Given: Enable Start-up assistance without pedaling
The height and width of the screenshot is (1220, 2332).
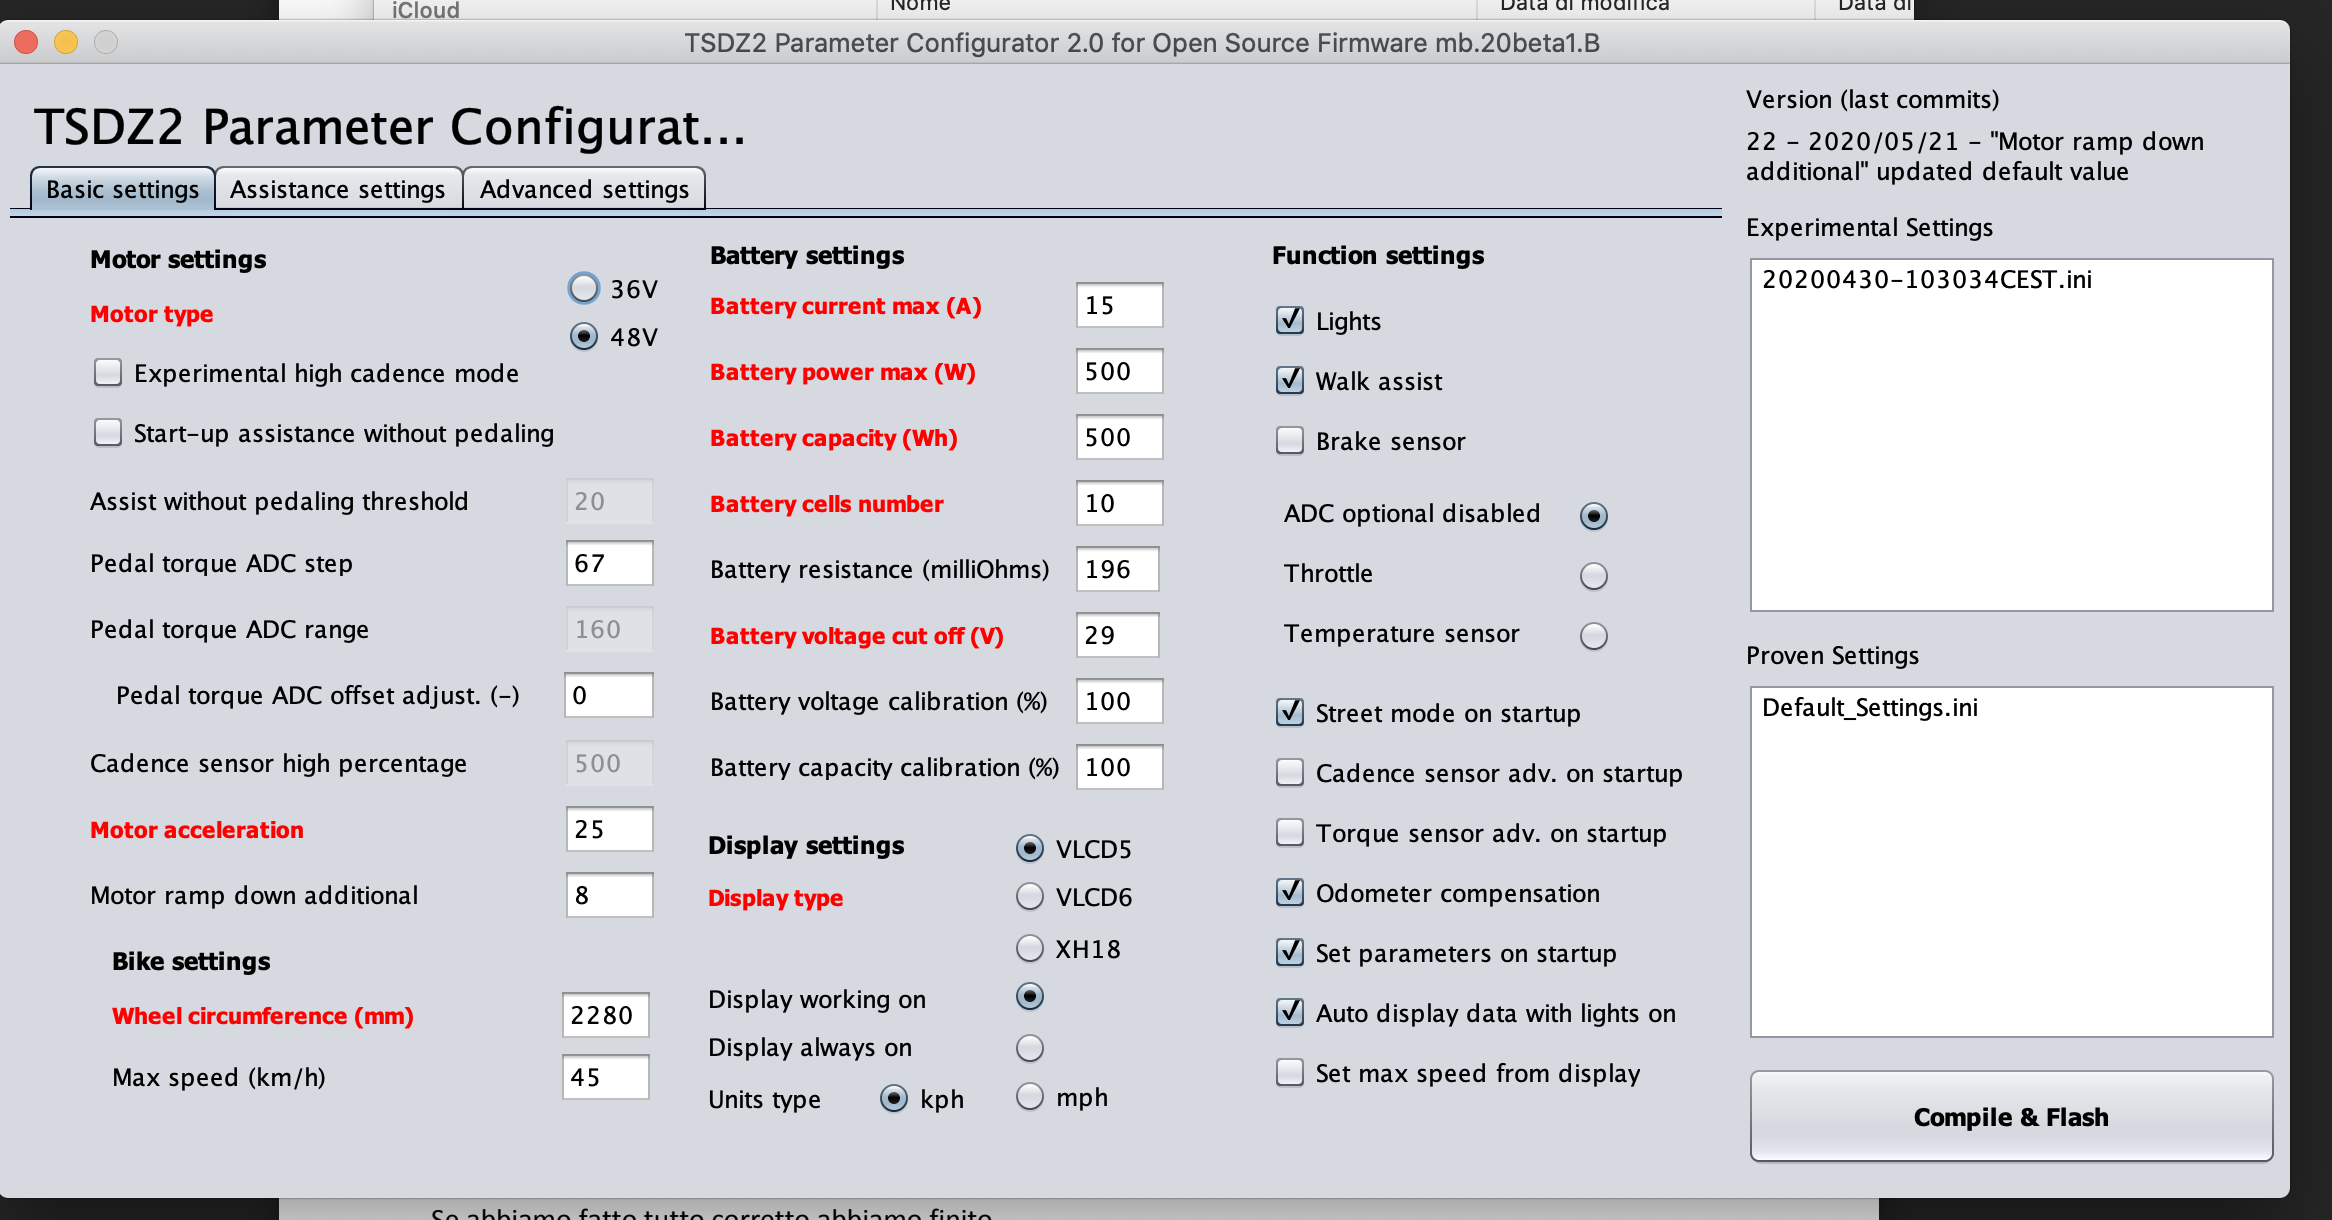Looking at the screenshot, I should tap(108, 433).
